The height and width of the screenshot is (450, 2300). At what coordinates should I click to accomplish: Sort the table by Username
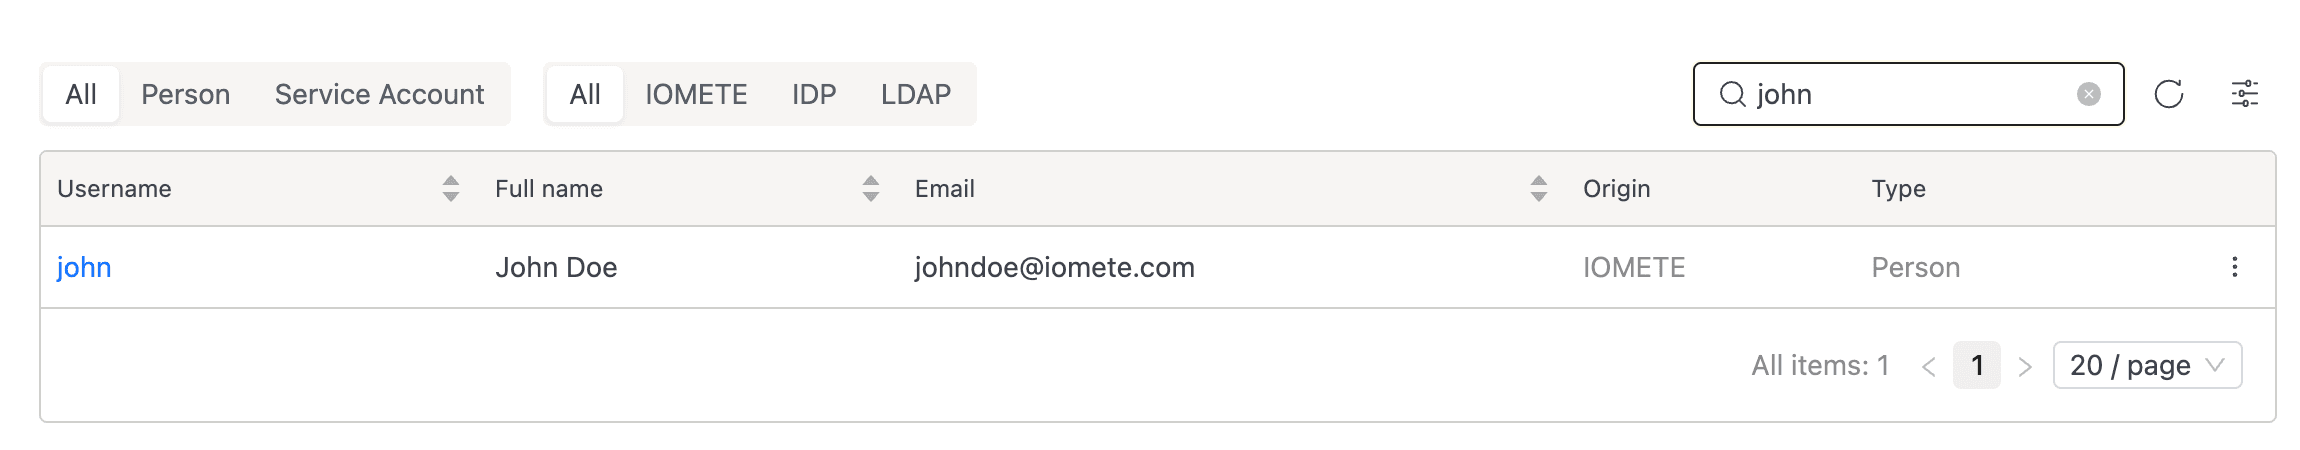(450, 188)
